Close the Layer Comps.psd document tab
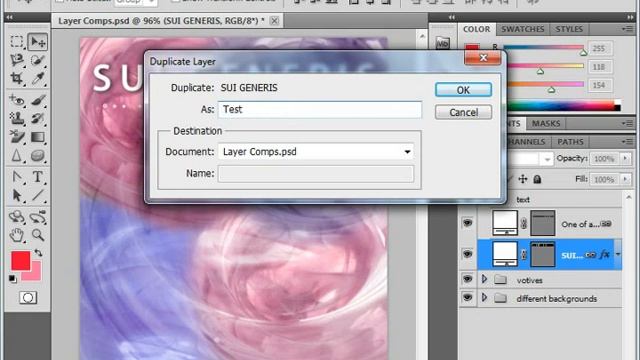The height and width of the screenshot is (360, 640). tap(275, 20)
